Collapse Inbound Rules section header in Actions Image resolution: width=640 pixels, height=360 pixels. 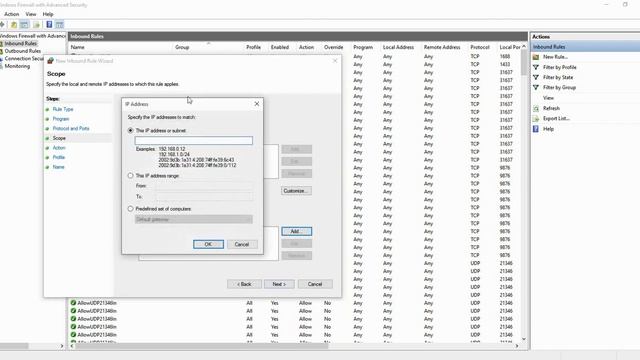pos(585,47)
